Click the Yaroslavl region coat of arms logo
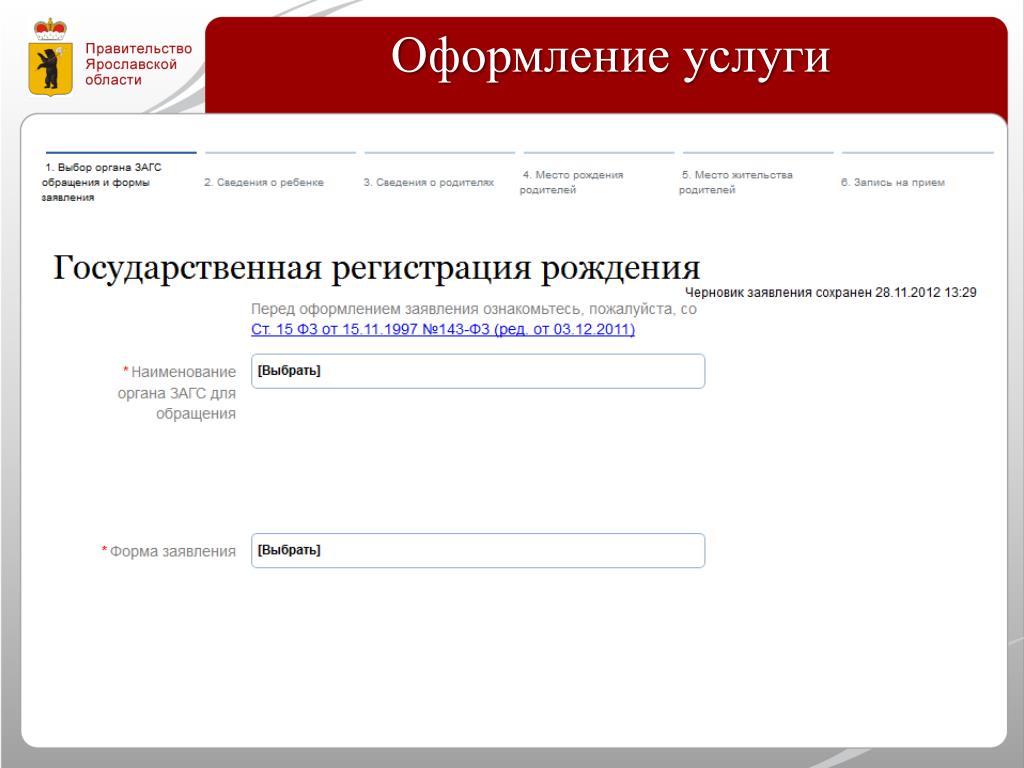Screen dimensions: 1024x768 [50, 57]
